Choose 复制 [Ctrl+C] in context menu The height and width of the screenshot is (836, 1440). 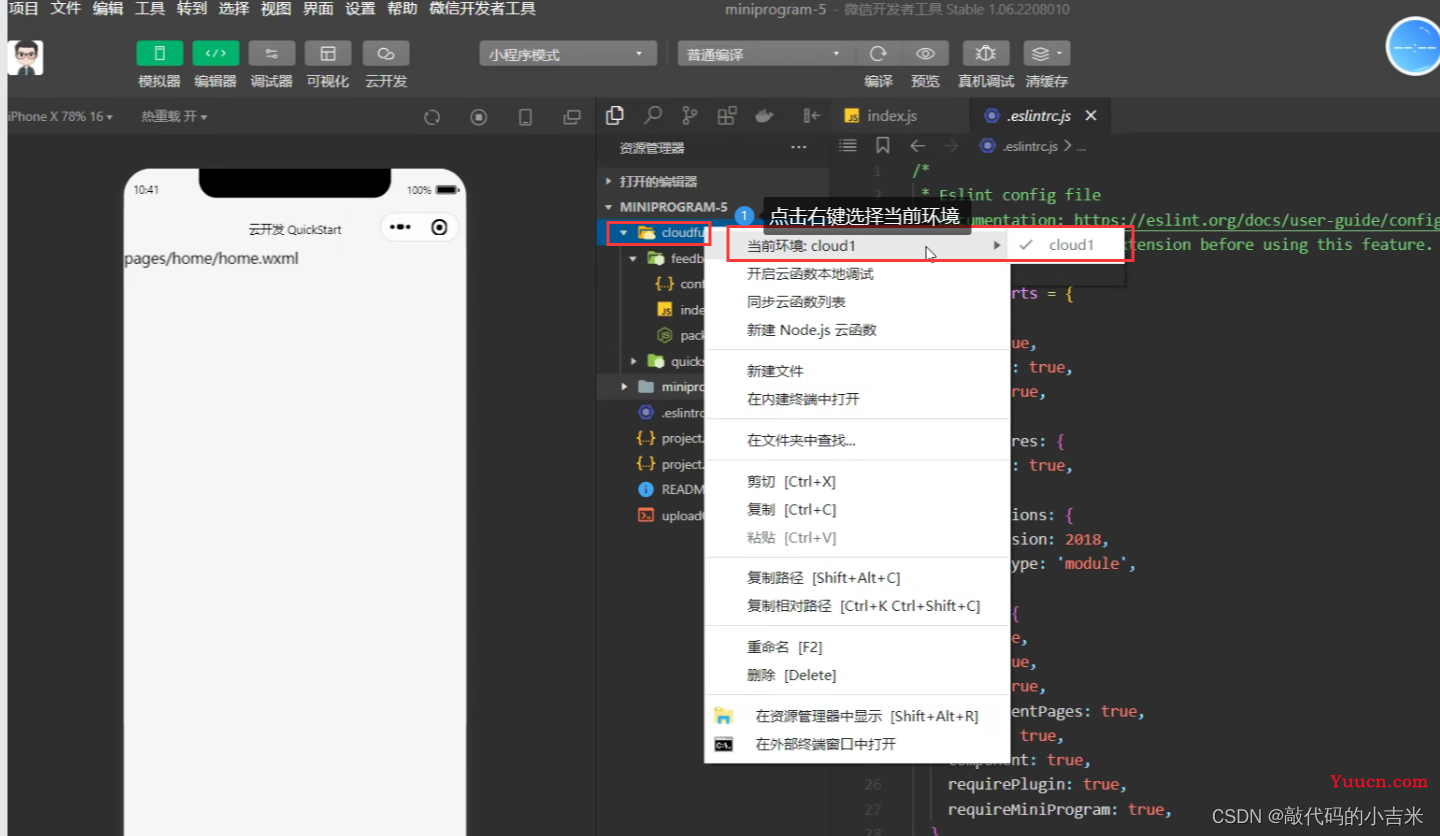[x=857, y=510]
